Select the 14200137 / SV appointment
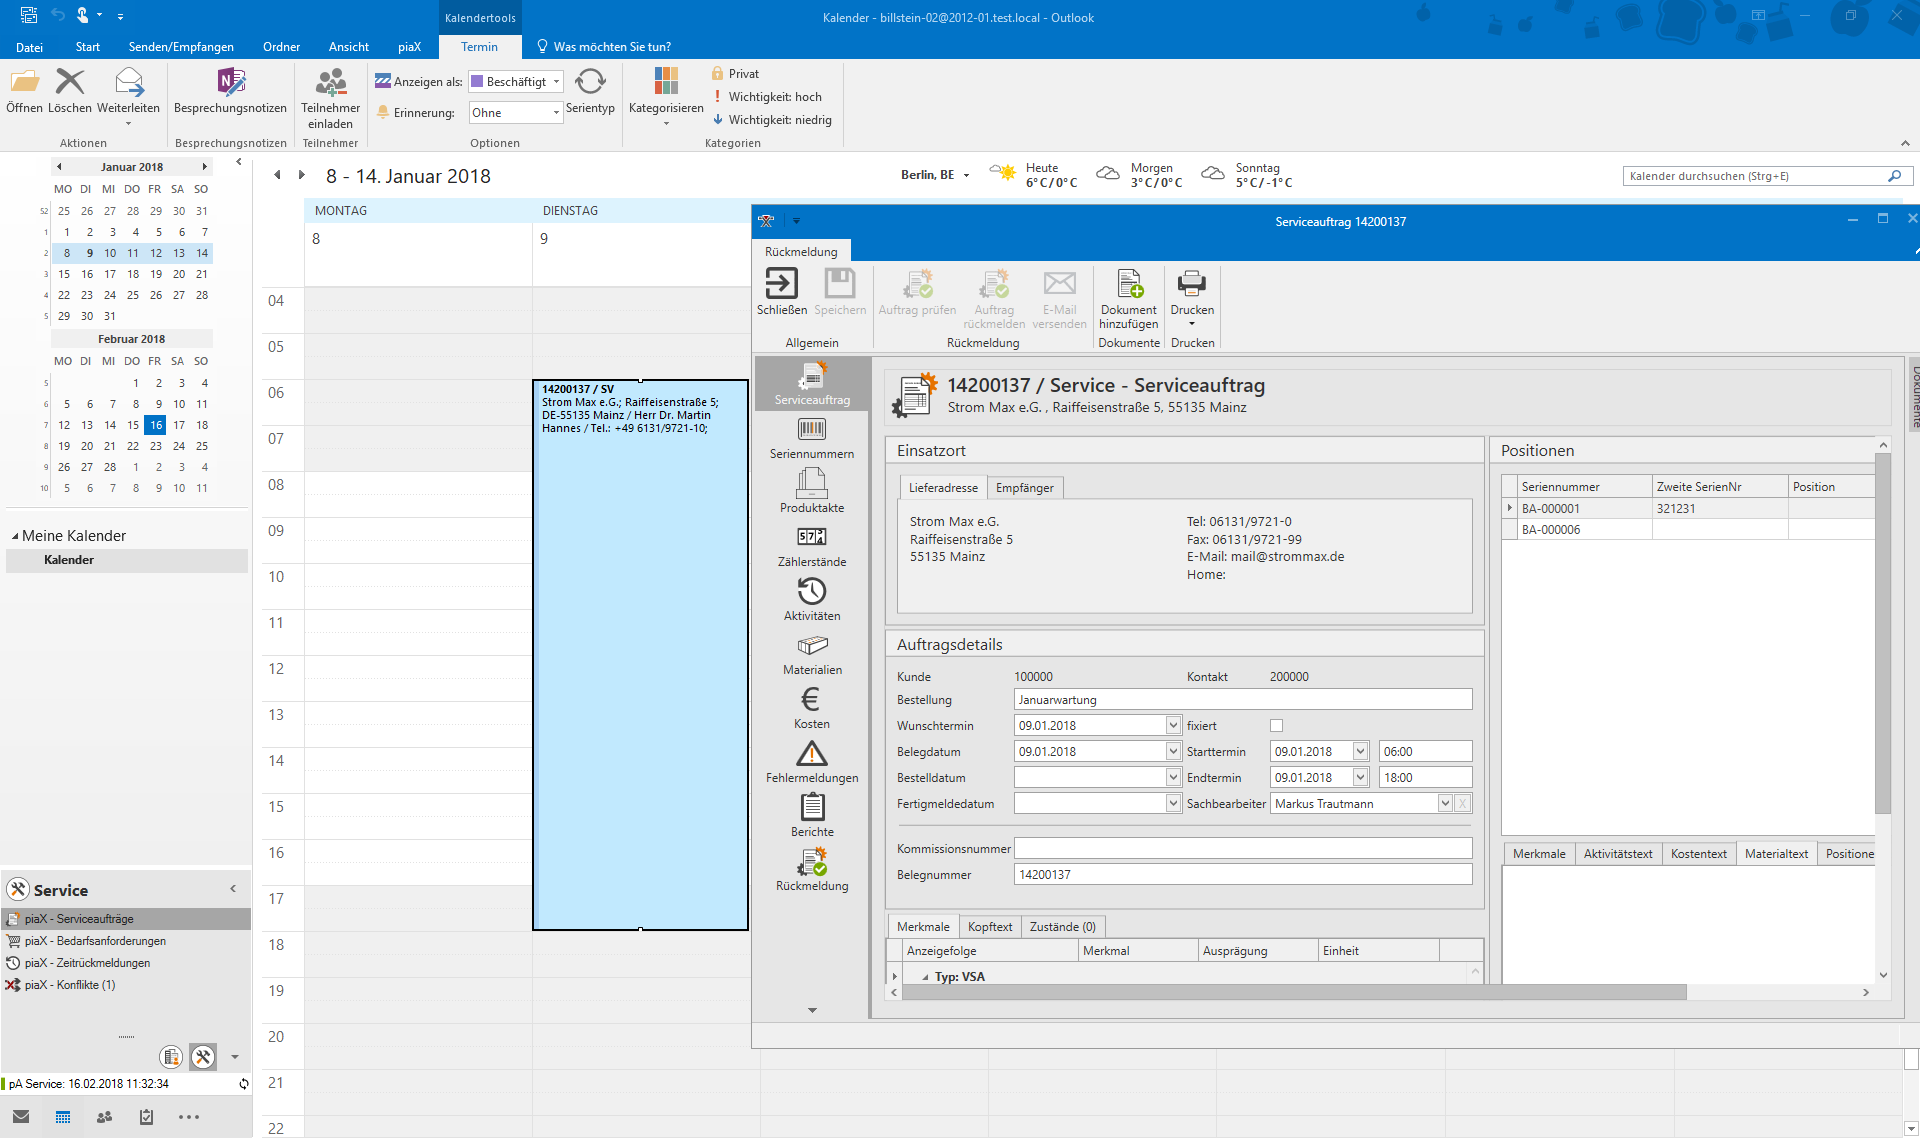This screenshot has width=1920, height=1138. [640, 655]
